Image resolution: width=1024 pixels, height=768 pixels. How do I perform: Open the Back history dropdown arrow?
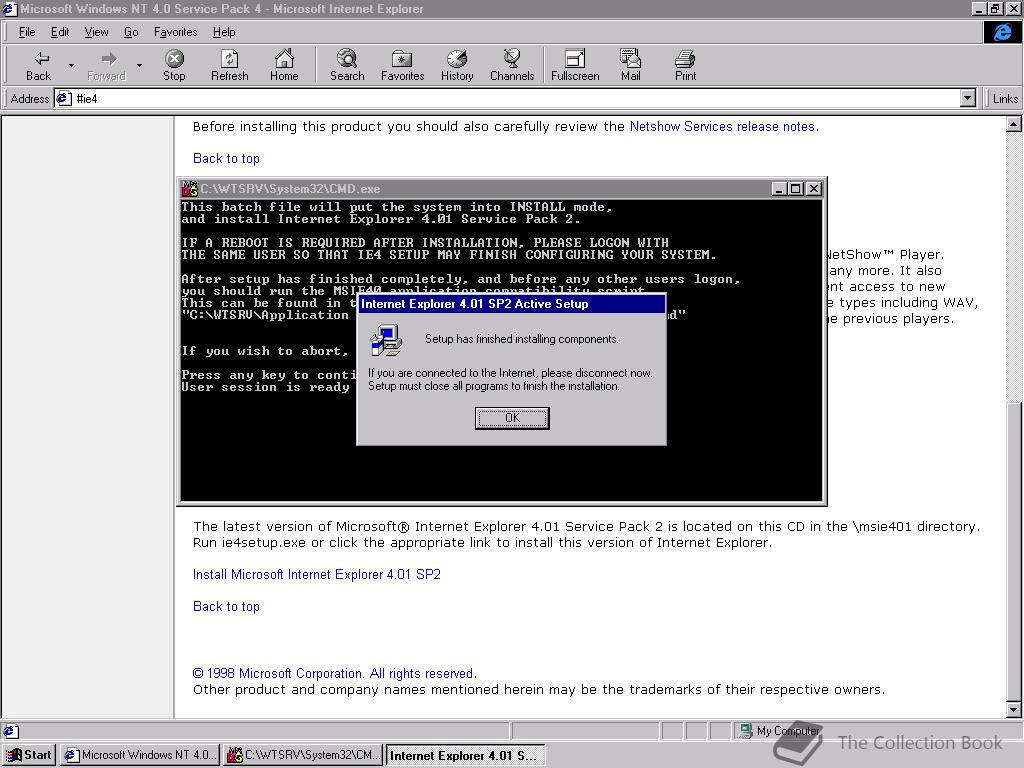[x=71, y=65]
